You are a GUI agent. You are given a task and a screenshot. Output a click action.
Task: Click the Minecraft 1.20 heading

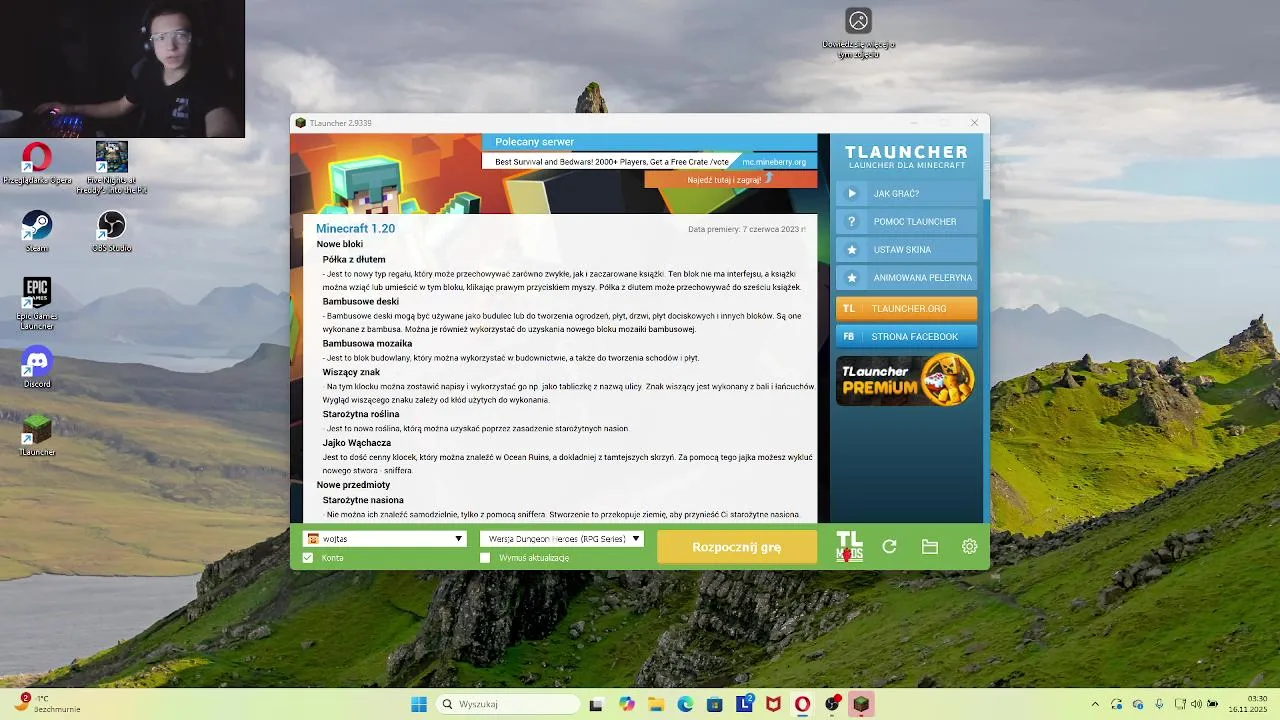(355, 229)
